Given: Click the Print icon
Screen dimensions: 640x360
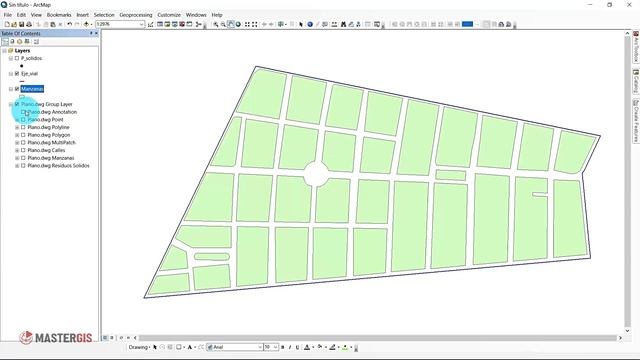Looking at the screenshot, I should click(x=29, y=24).
